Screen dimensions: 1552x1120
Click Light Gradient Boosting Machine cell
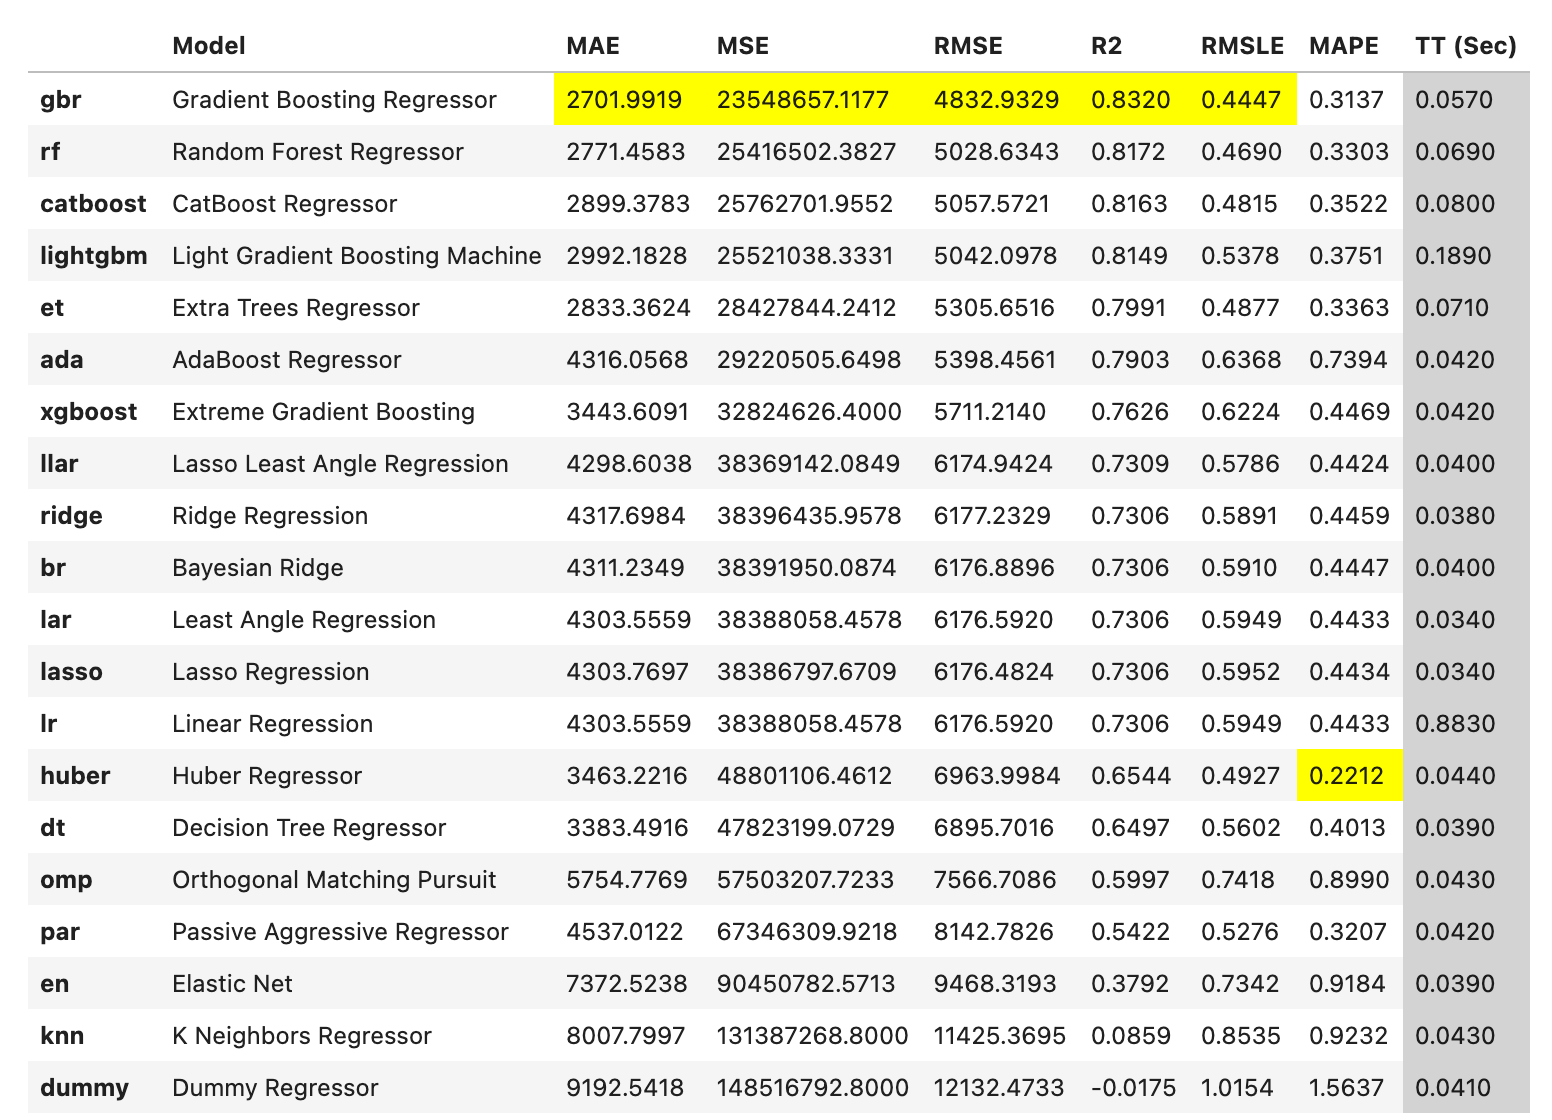[356, 256]
